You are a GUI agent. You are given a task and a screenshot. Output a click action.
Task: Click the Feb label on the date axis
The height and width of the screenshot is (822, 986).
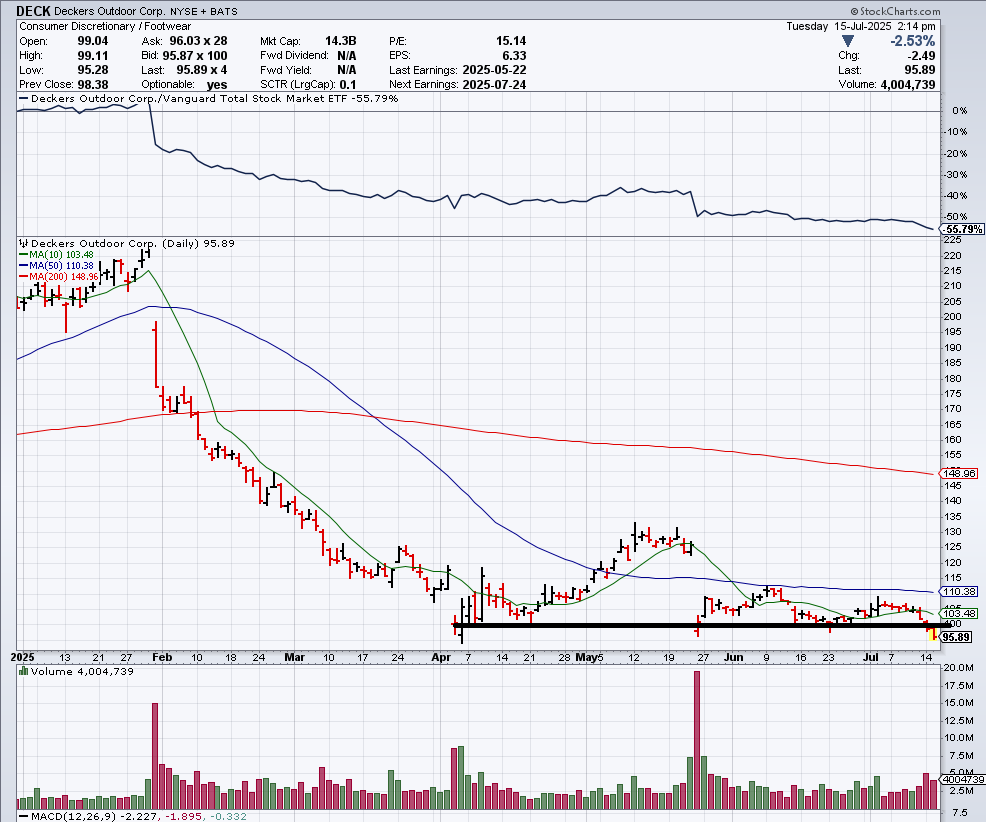(x=162, y=657)
